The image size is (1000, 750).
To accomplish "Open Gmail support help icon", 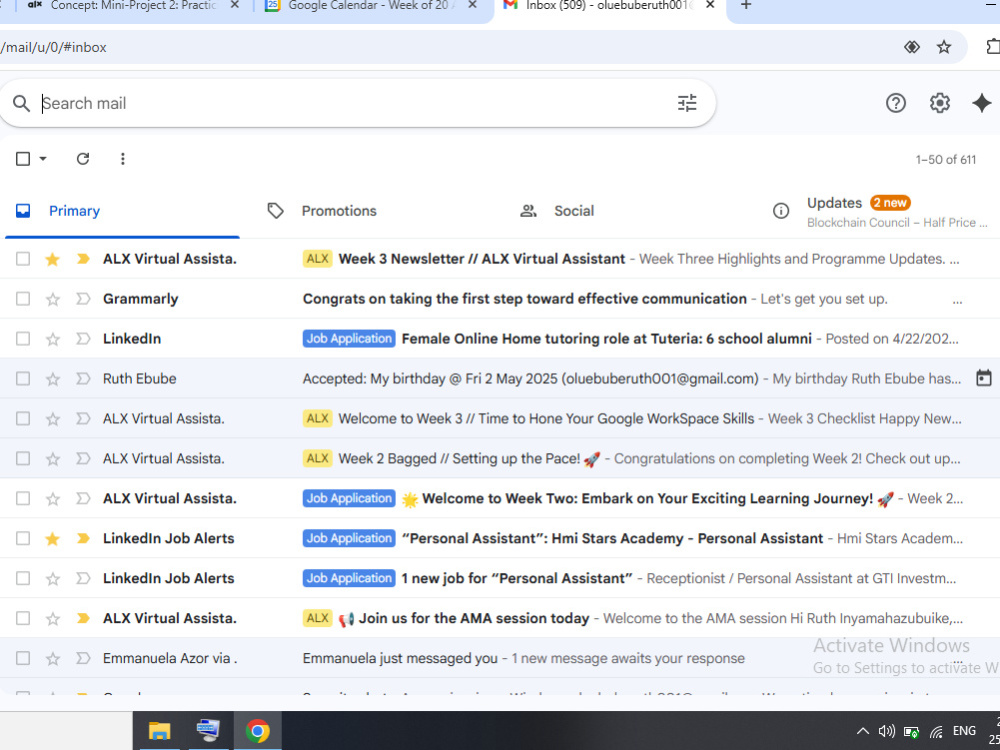I will click(895, 103).
